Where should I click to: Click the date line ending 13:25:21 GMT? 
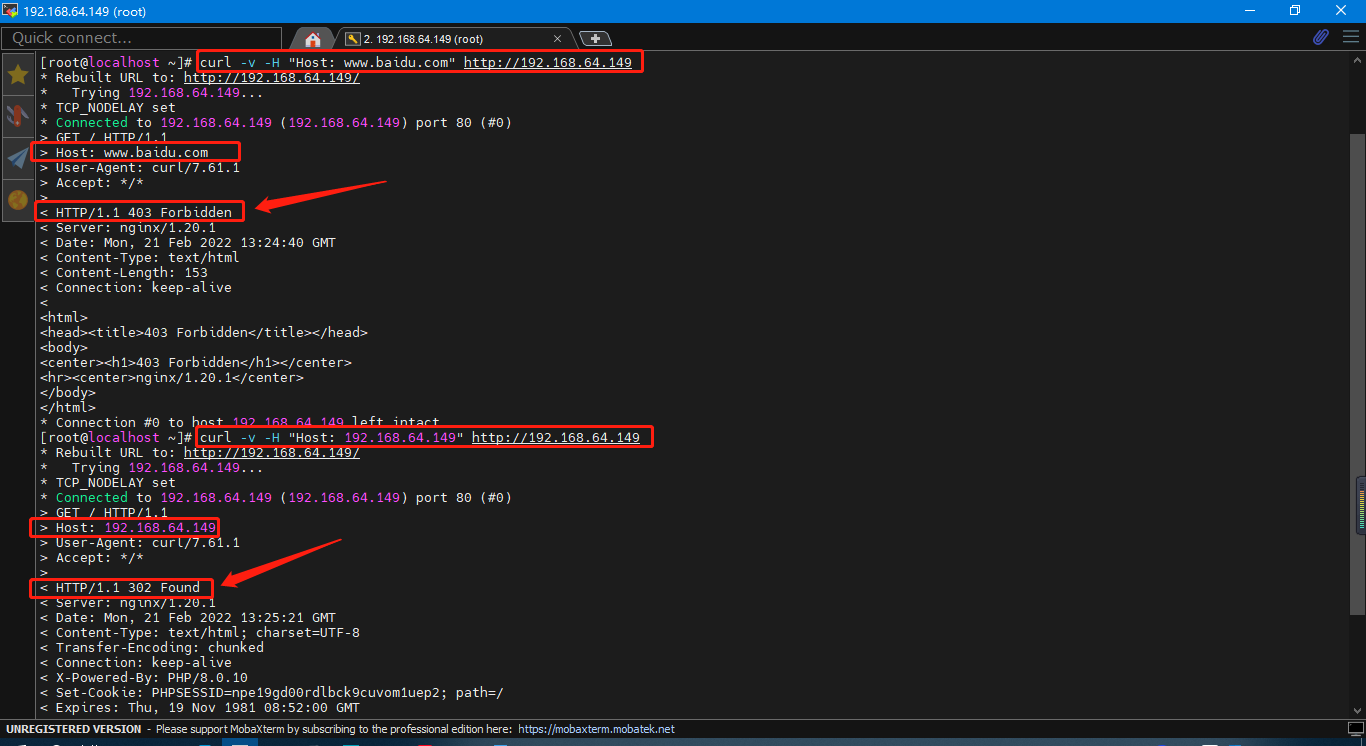(188, 617)
